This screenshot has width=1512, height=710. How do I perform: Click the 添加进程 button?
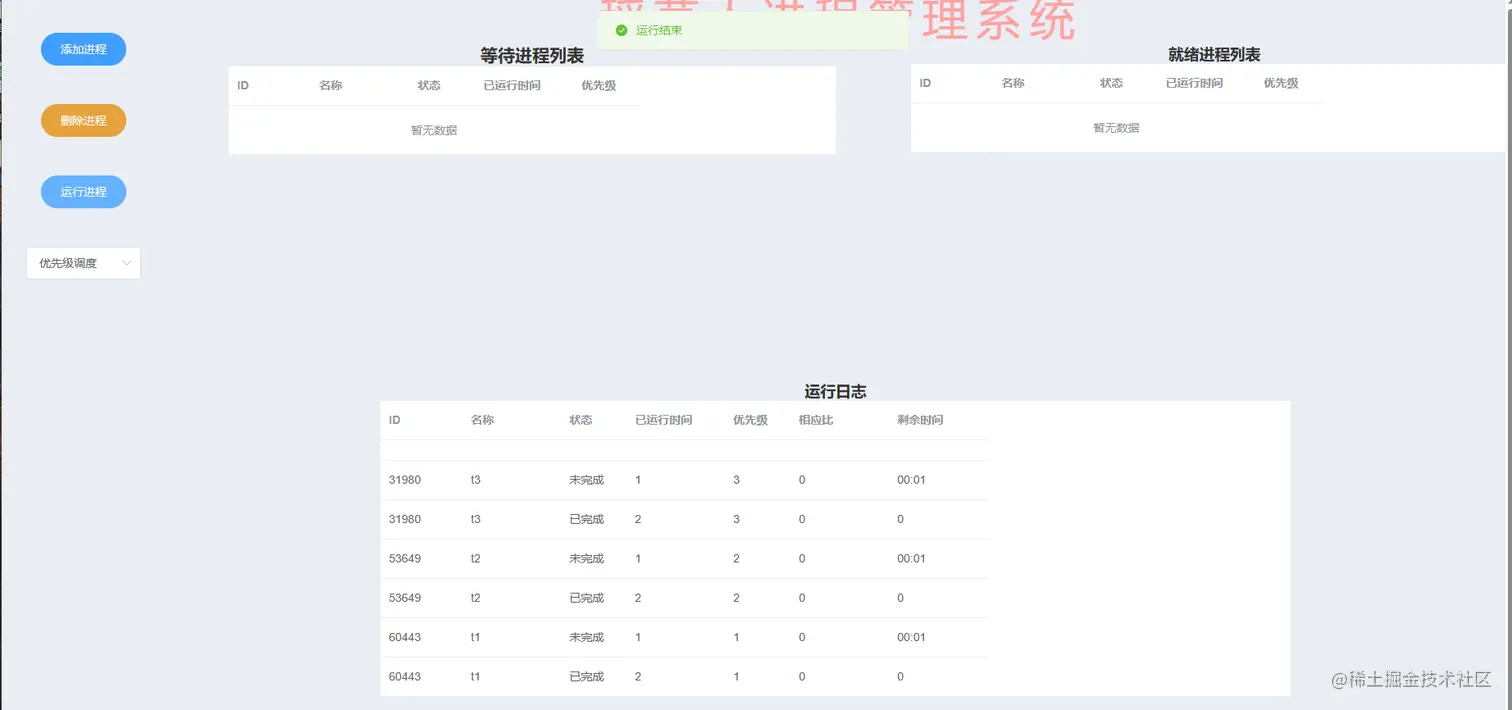coord(83,49)
